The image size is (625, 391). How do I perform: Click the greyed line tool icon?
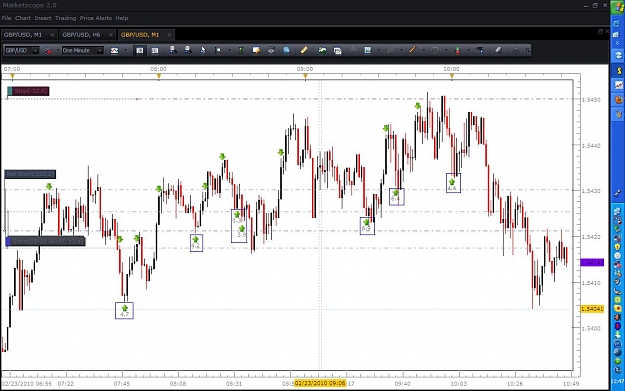pos(390,50)
